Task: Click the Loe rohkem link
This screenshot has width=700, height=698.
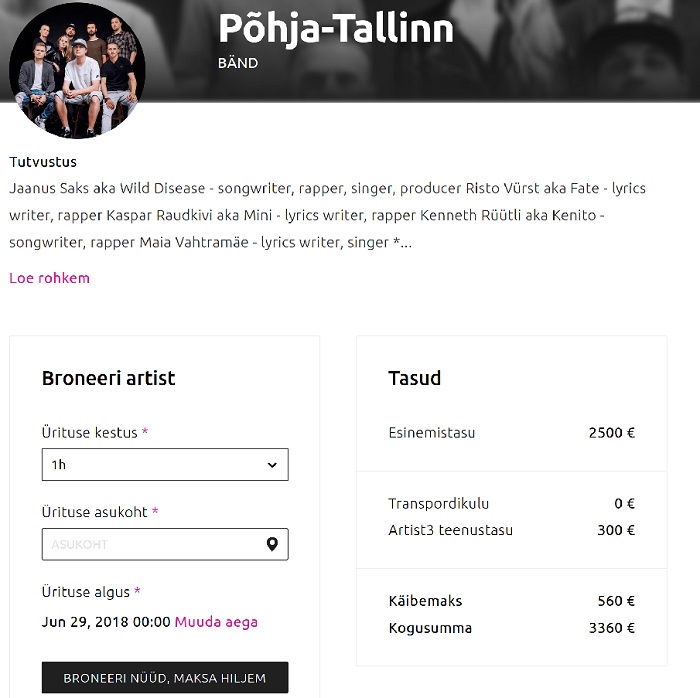Action: (x=49, y=278)
